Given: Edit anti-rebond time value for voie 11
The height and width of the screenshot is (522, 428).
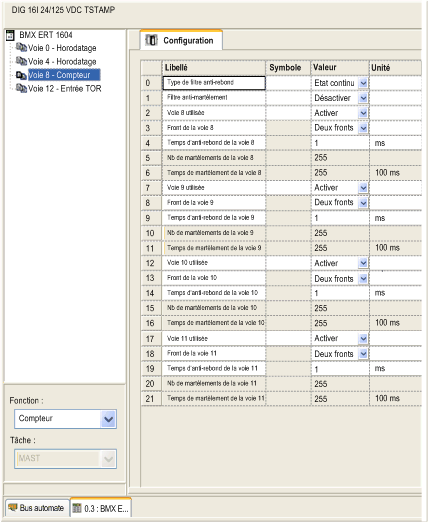Looking at the screenshot, I should pos(340,369).
